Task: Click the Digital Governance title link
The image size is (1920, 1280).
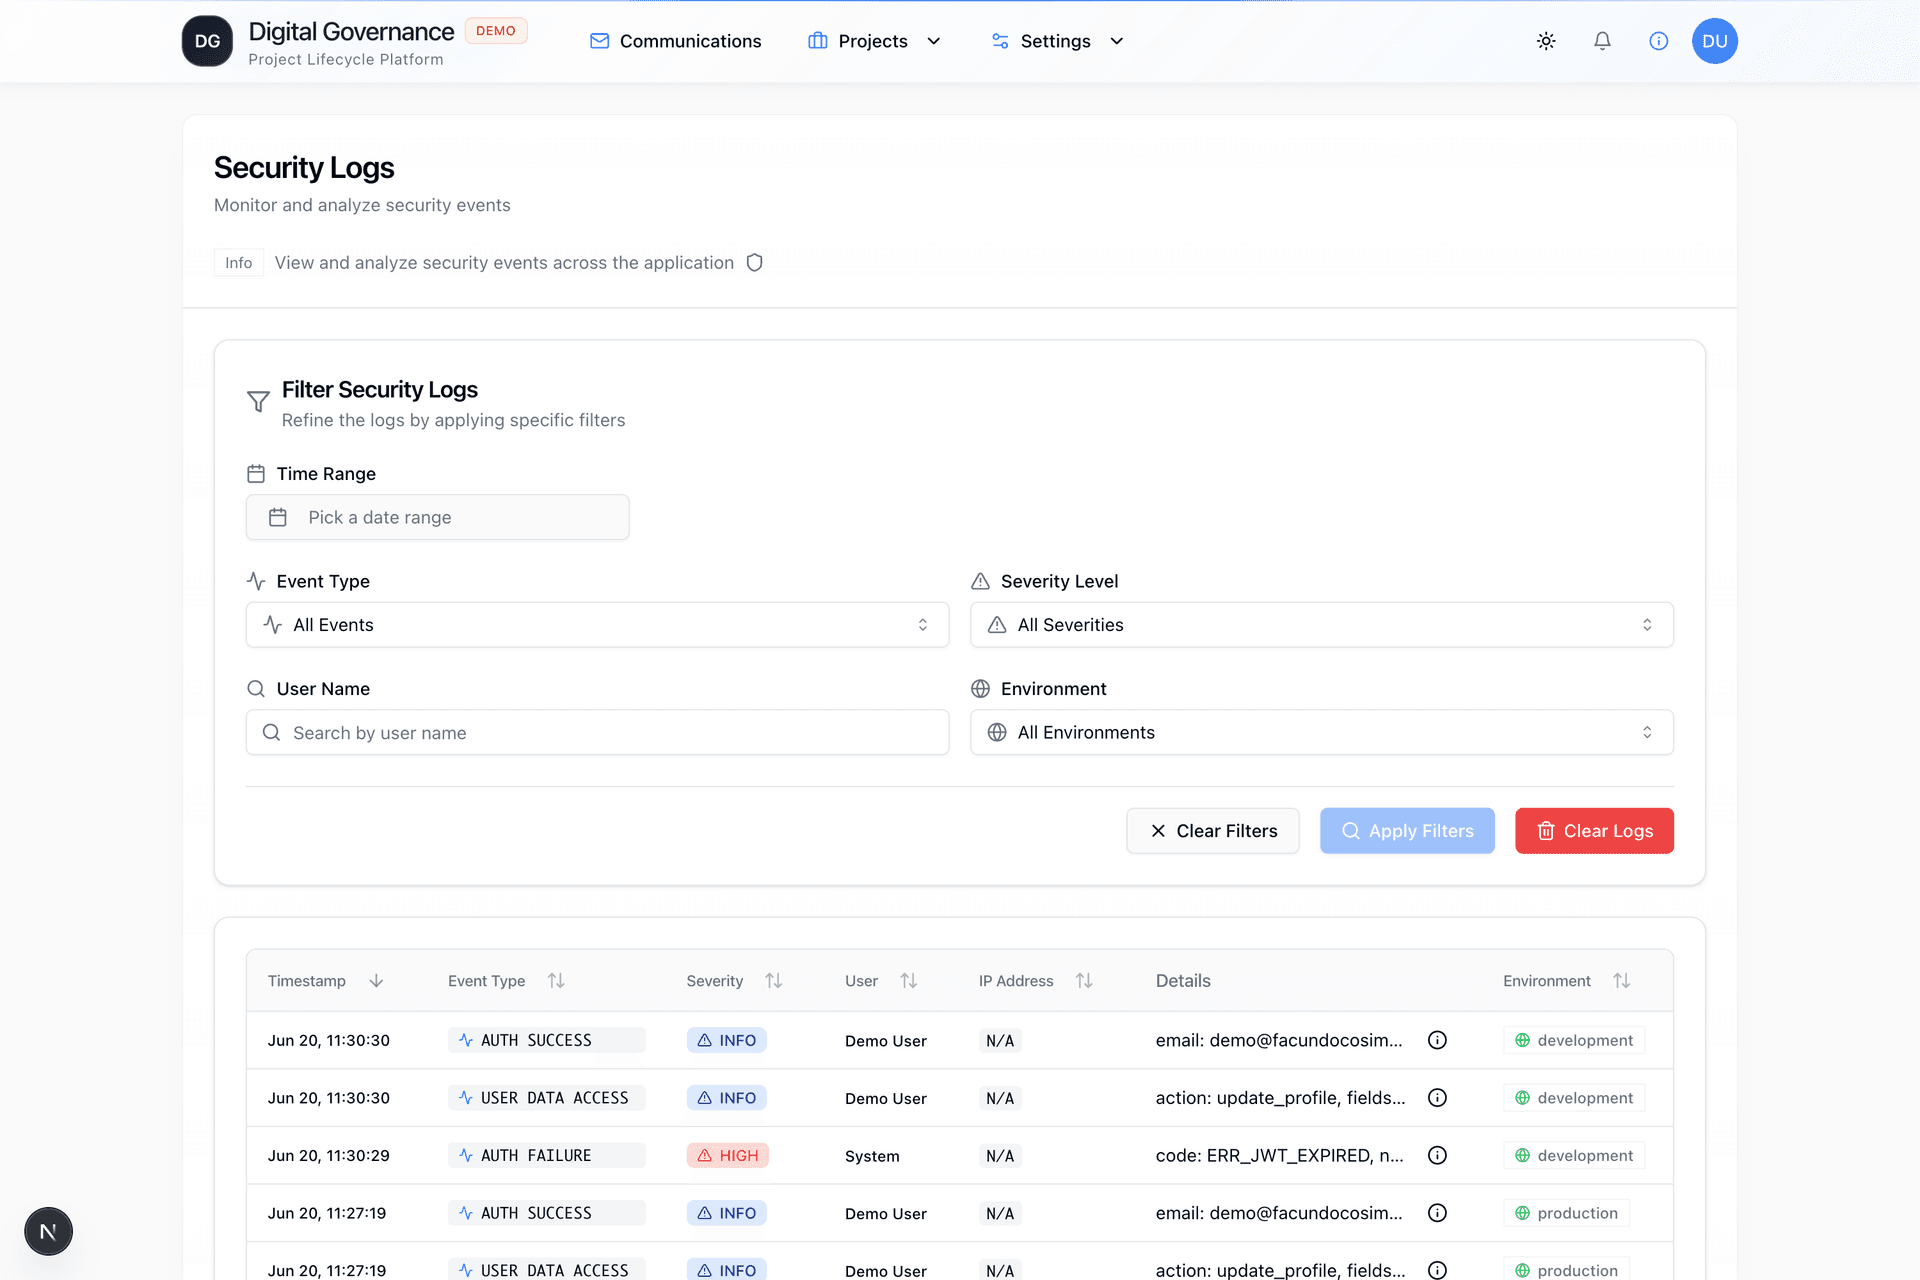Action: click(351, 32)
